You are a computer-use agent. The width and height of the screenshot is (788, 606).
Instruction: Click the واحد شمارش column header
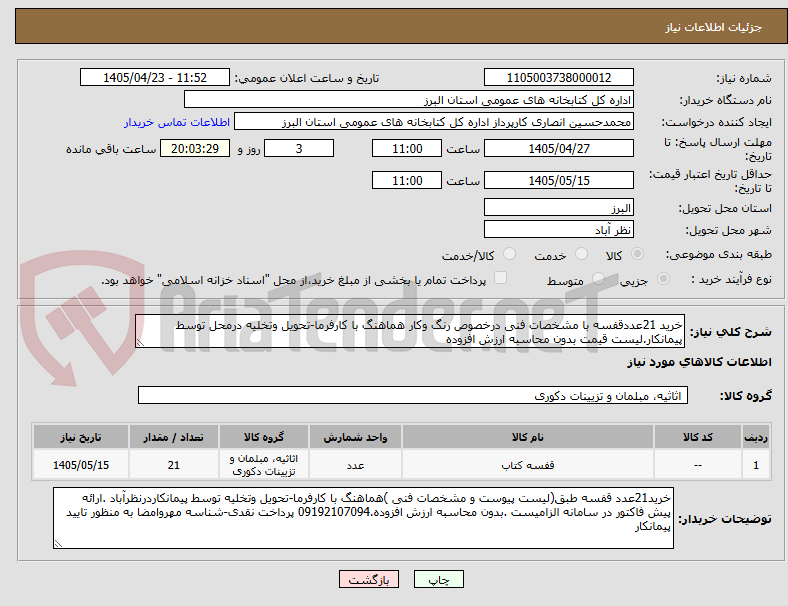pos(355,437)
